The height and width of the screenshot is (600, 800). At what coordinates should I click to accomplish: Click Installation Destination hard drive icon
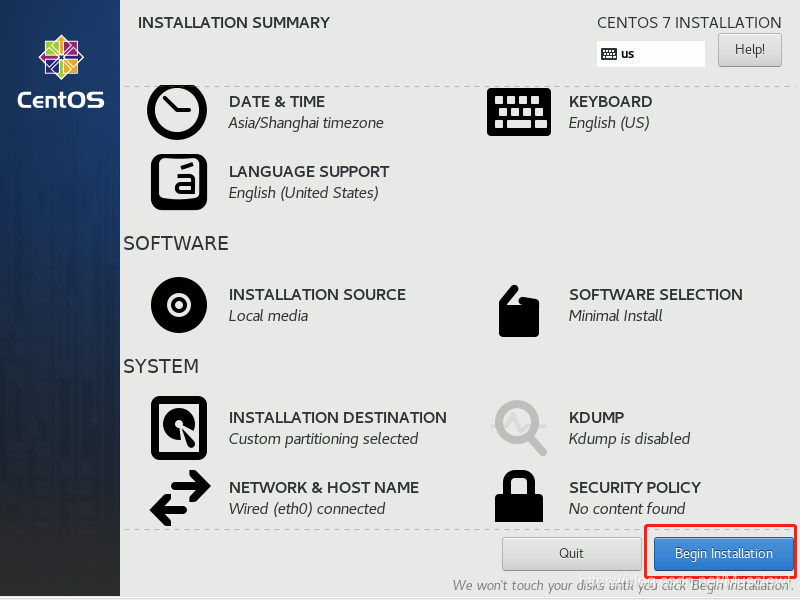179,428
